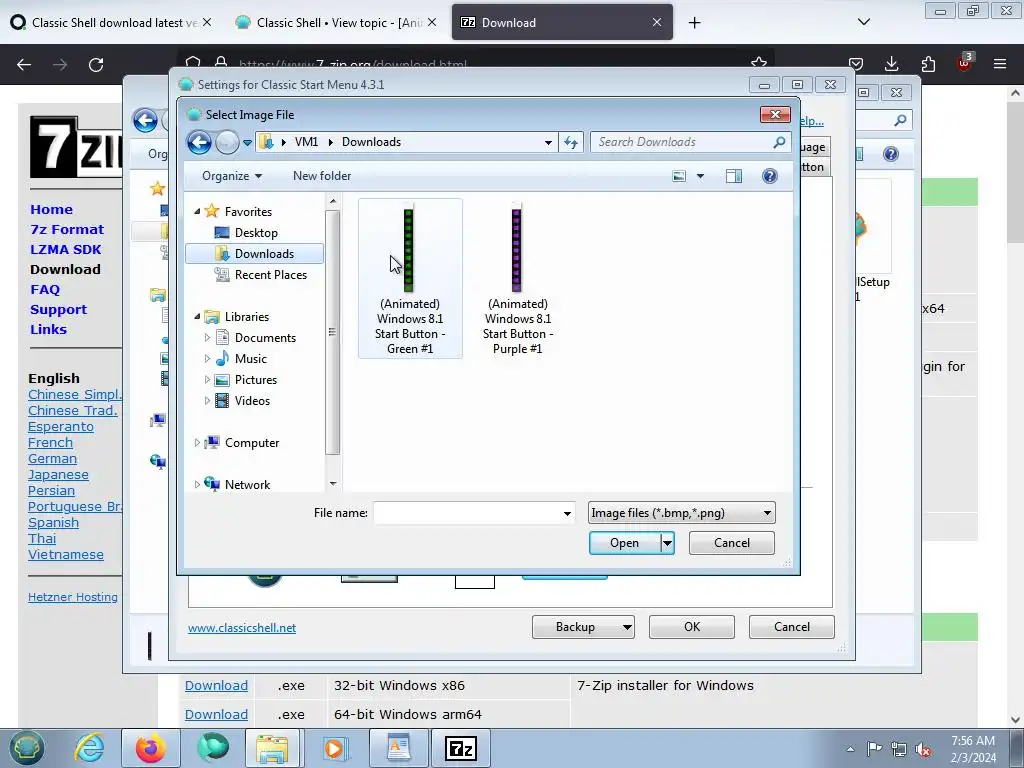Screen dimensions: 1024x768
Task: Open the Organize menu
Action: pyautogui.click(x=232, y=176)
